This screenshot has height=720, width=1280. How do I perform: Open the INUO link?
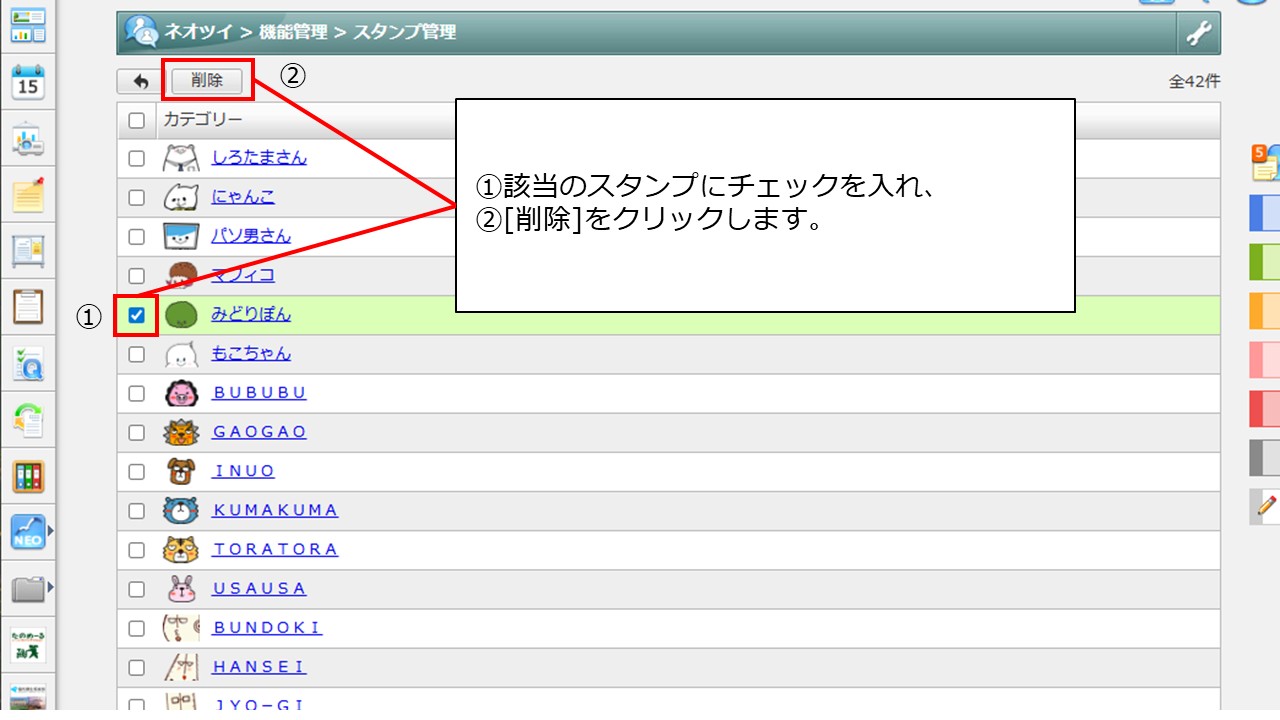(x=244, y=471)
